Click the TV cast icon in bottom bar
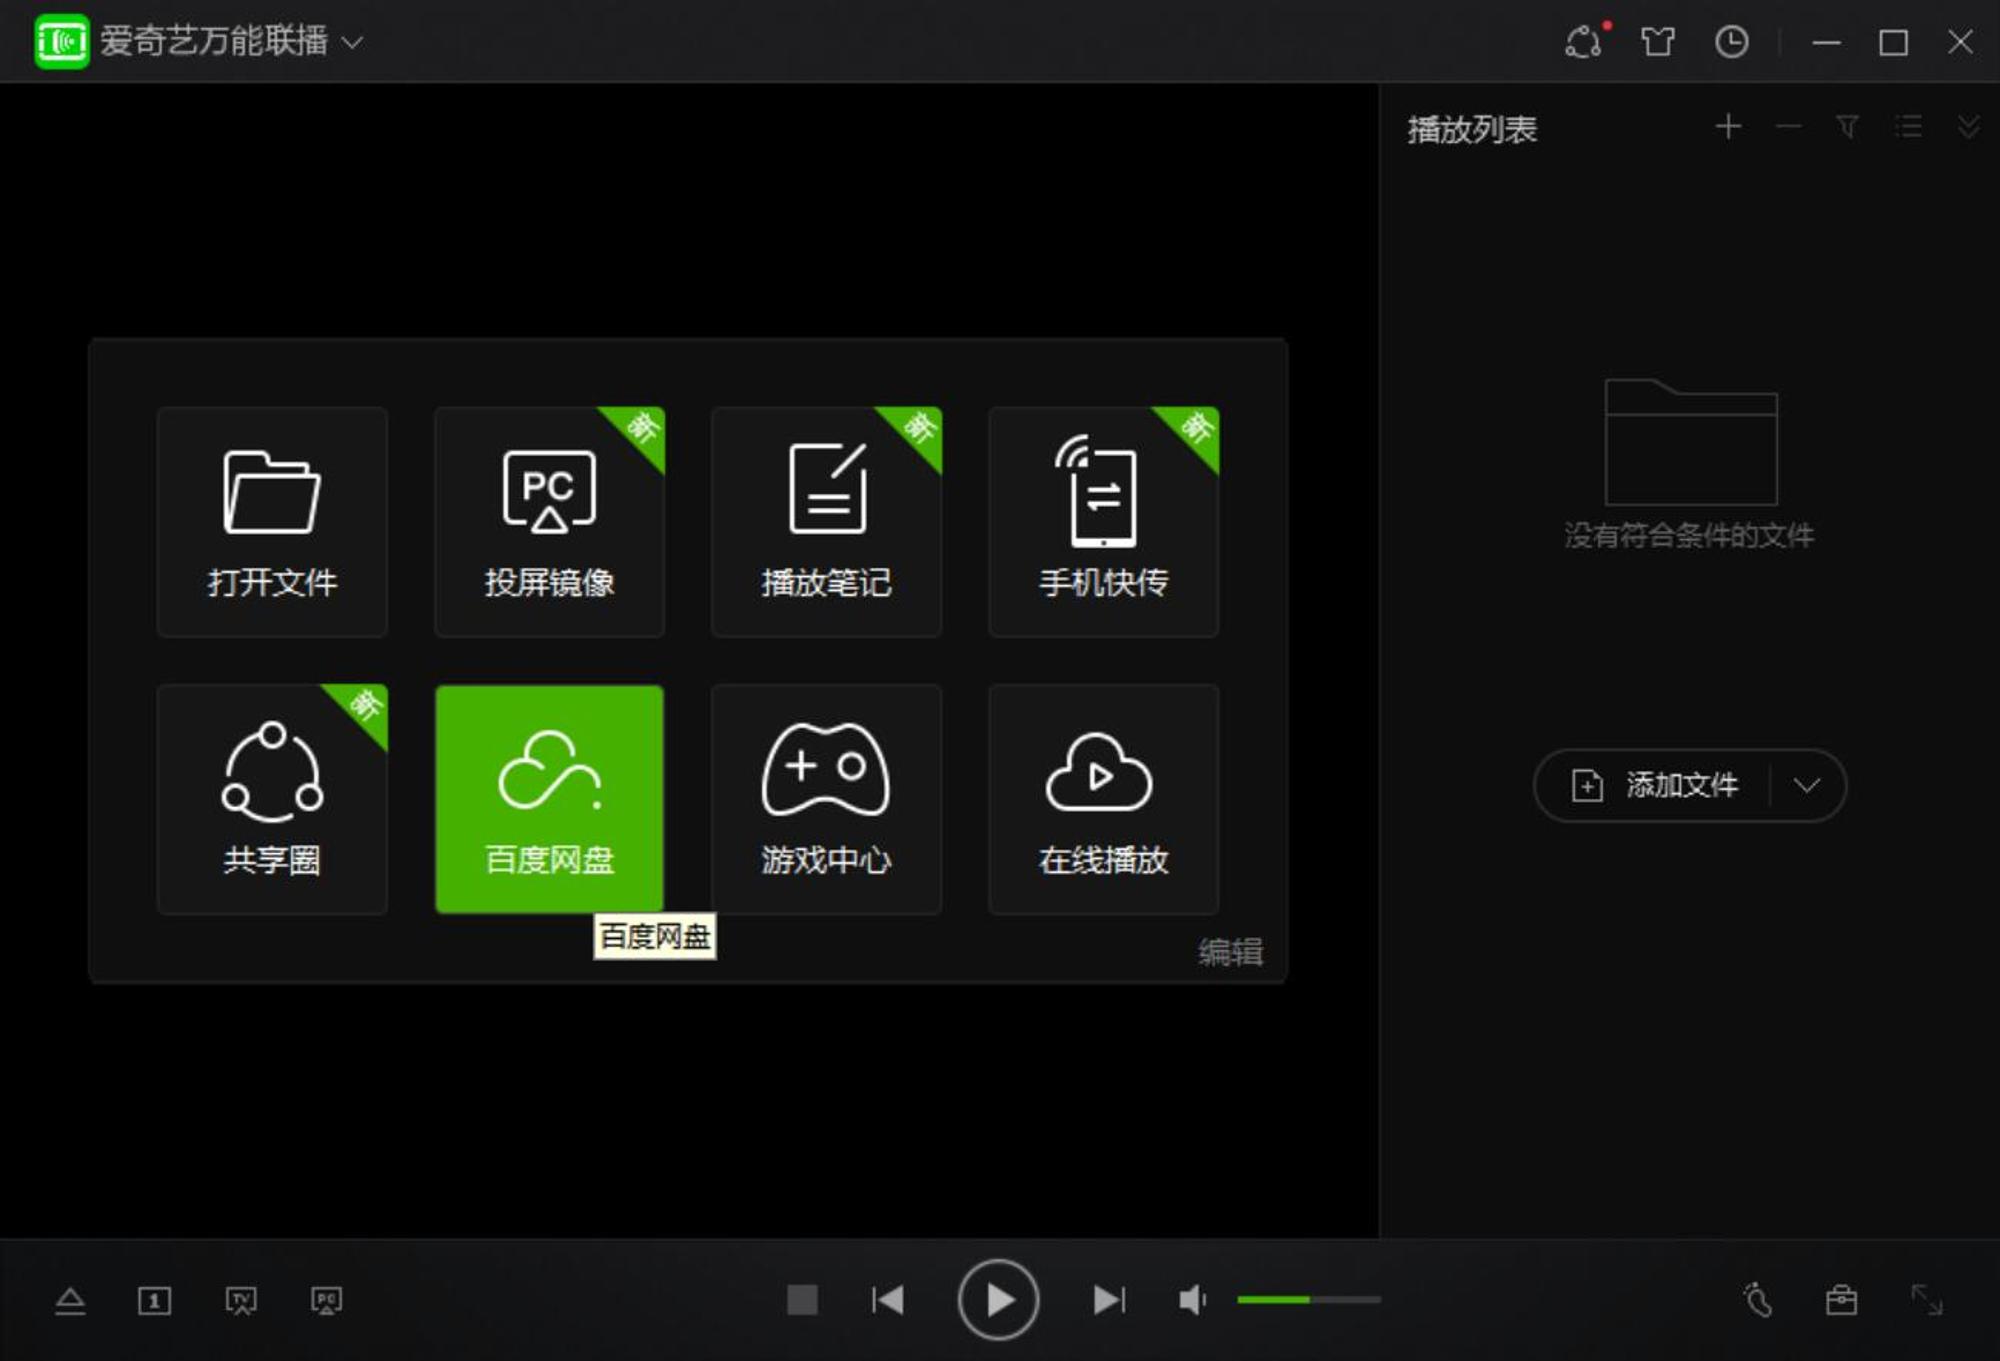 point(241,1301)
